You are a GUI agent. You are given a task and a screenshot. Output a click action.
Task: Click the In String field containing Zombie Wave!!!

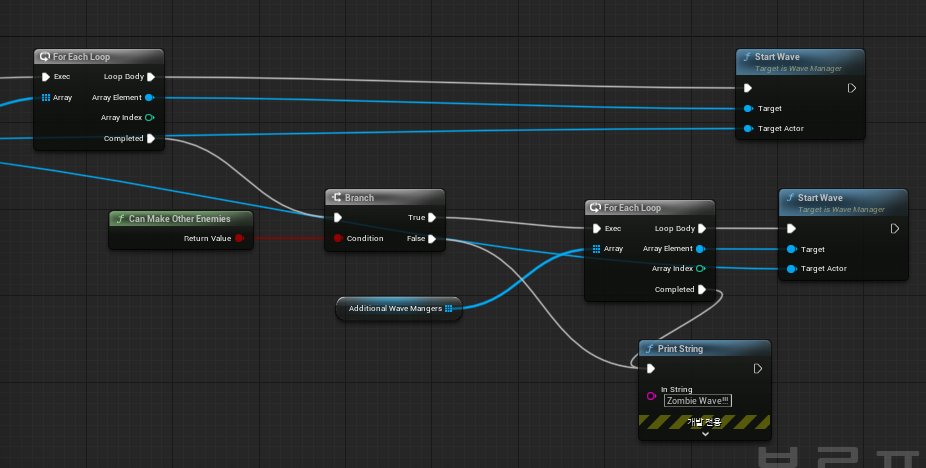(697, 401)
